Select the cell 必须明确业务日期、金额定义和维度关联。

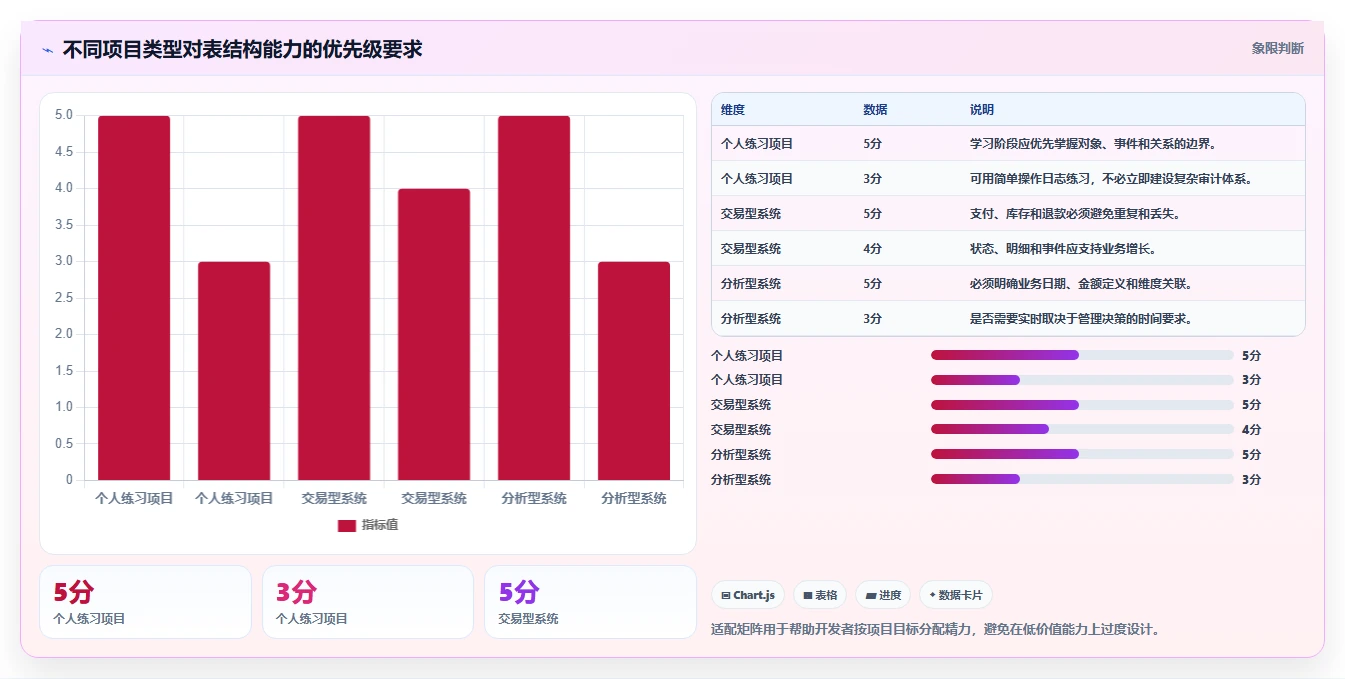1081,284
